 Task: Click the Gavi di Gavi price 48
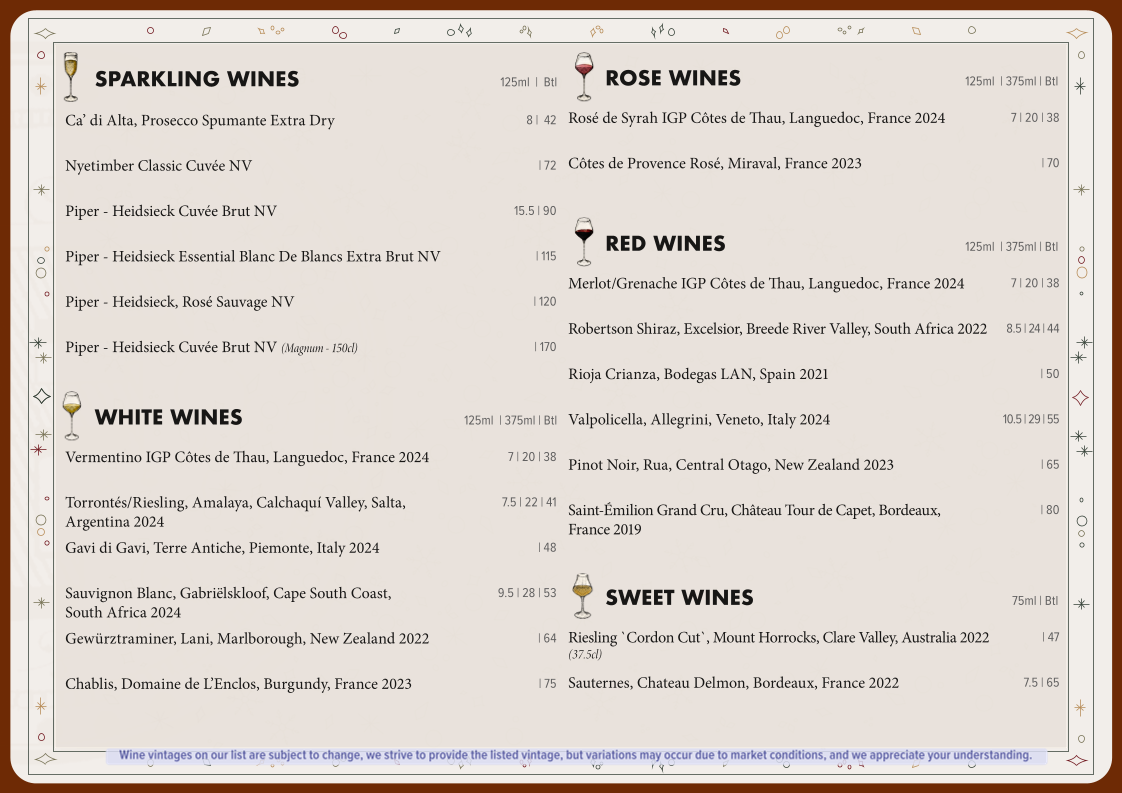click(x=547, y=548)
